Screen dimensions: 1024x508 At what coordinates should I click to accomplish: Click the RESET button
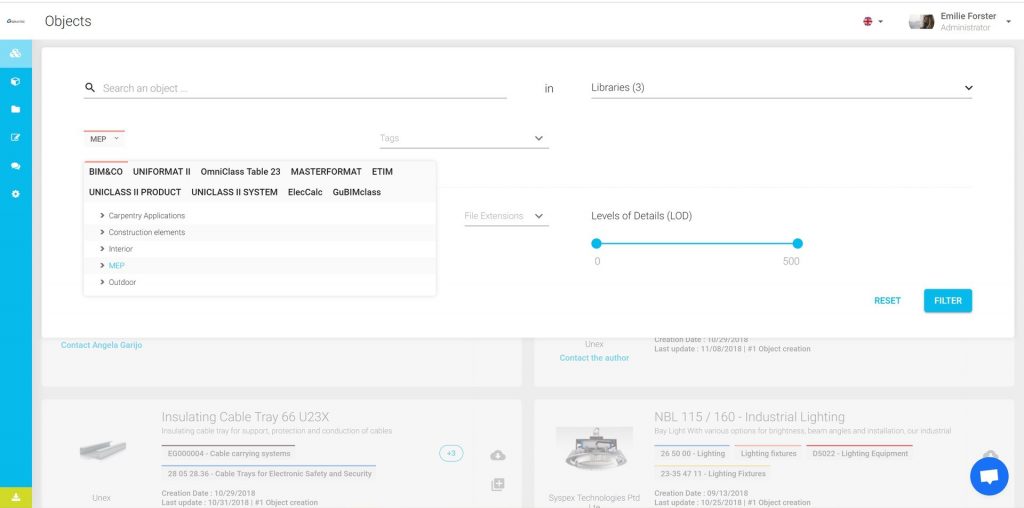pos(887,300)
